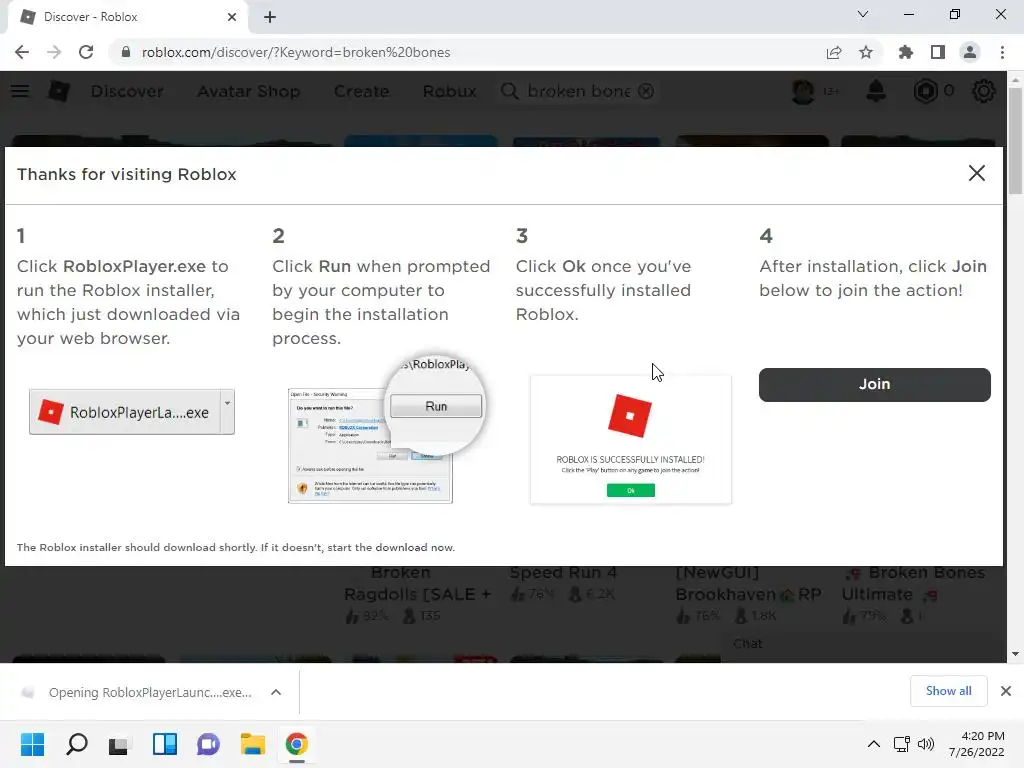The height and width of the screenshot is (768, 1024).
Task: Click the RobloxPlayerLauncher.exe download illustration
Action: (131, 412)
